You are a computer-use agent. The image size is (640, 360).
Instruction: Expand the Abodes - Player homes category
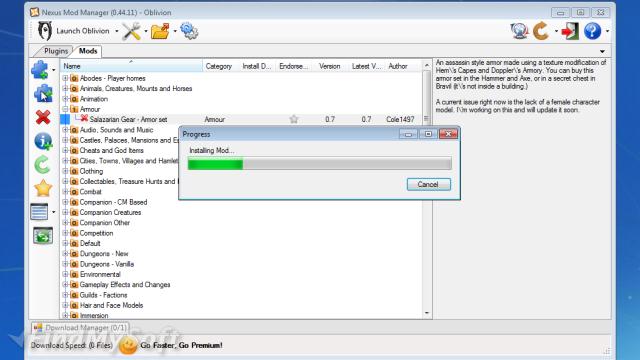65,78
